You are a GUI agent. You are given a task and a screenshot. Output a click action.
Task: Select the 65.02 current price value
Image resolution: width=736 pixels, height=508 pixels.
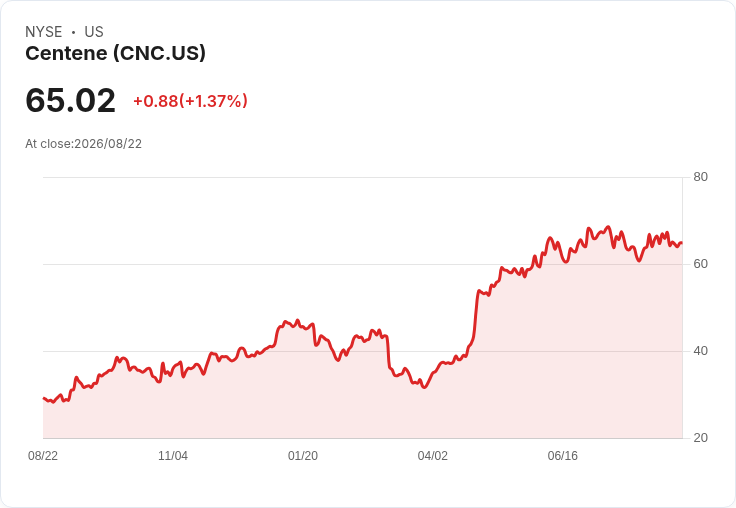(70, 100)
